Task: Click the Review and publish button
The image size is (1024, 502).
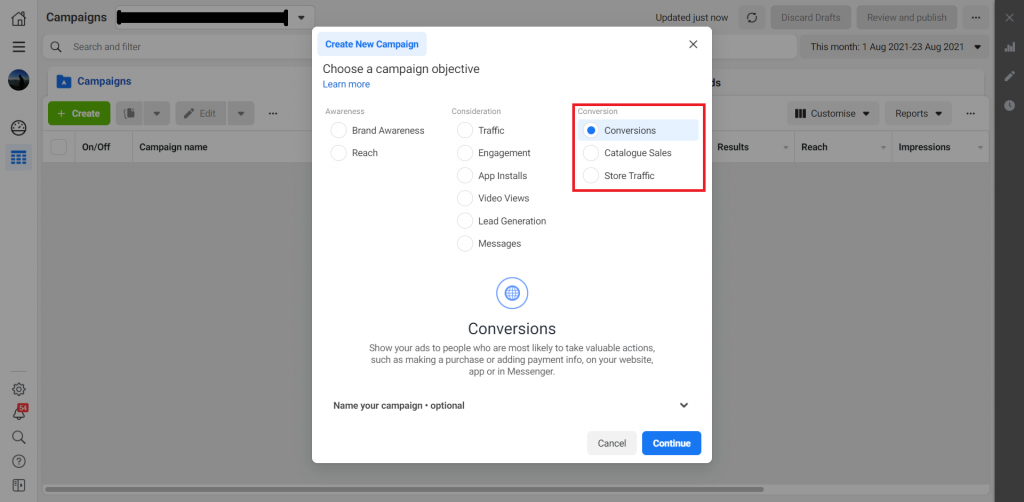Action: point(906,18)
